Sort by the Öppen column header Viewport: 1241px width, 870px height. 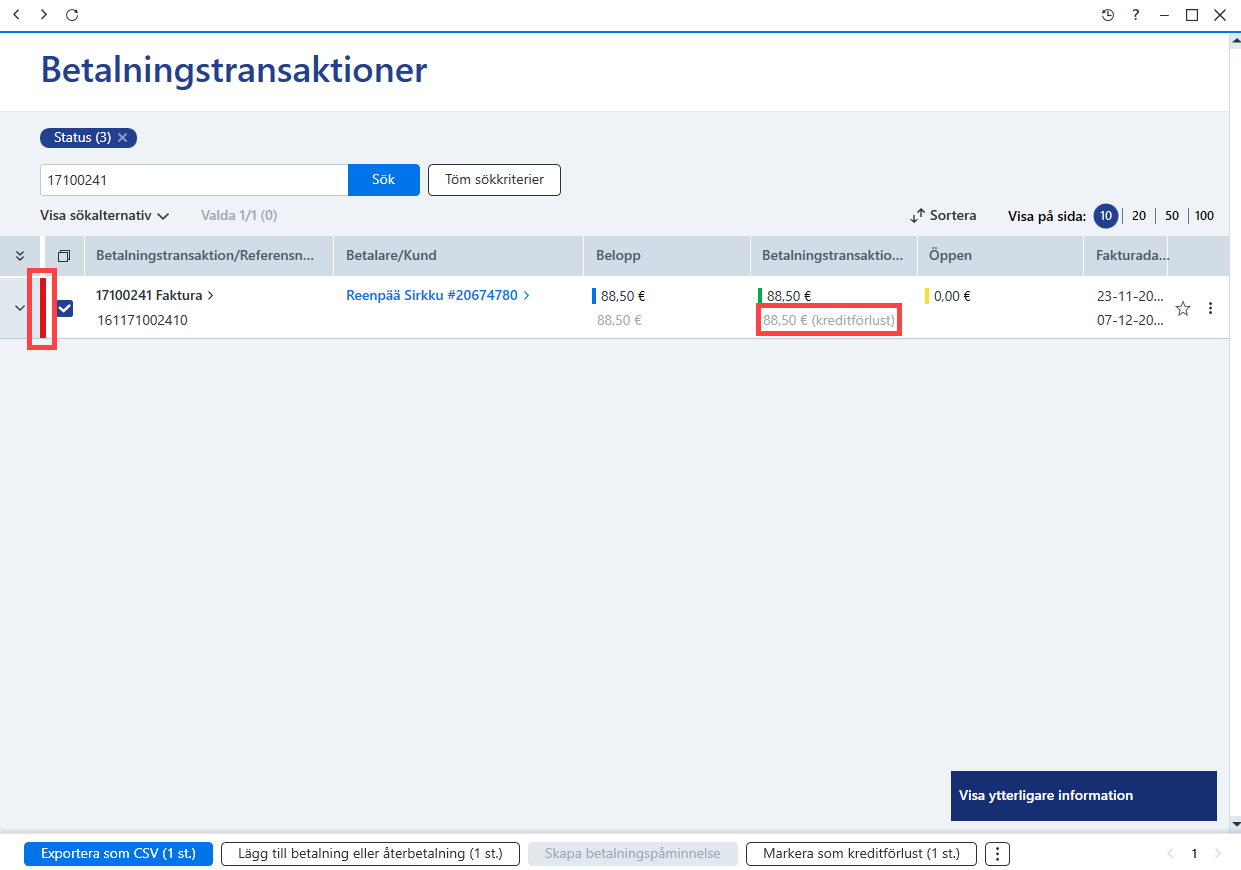pyautogui.click(x=950, y=256)
